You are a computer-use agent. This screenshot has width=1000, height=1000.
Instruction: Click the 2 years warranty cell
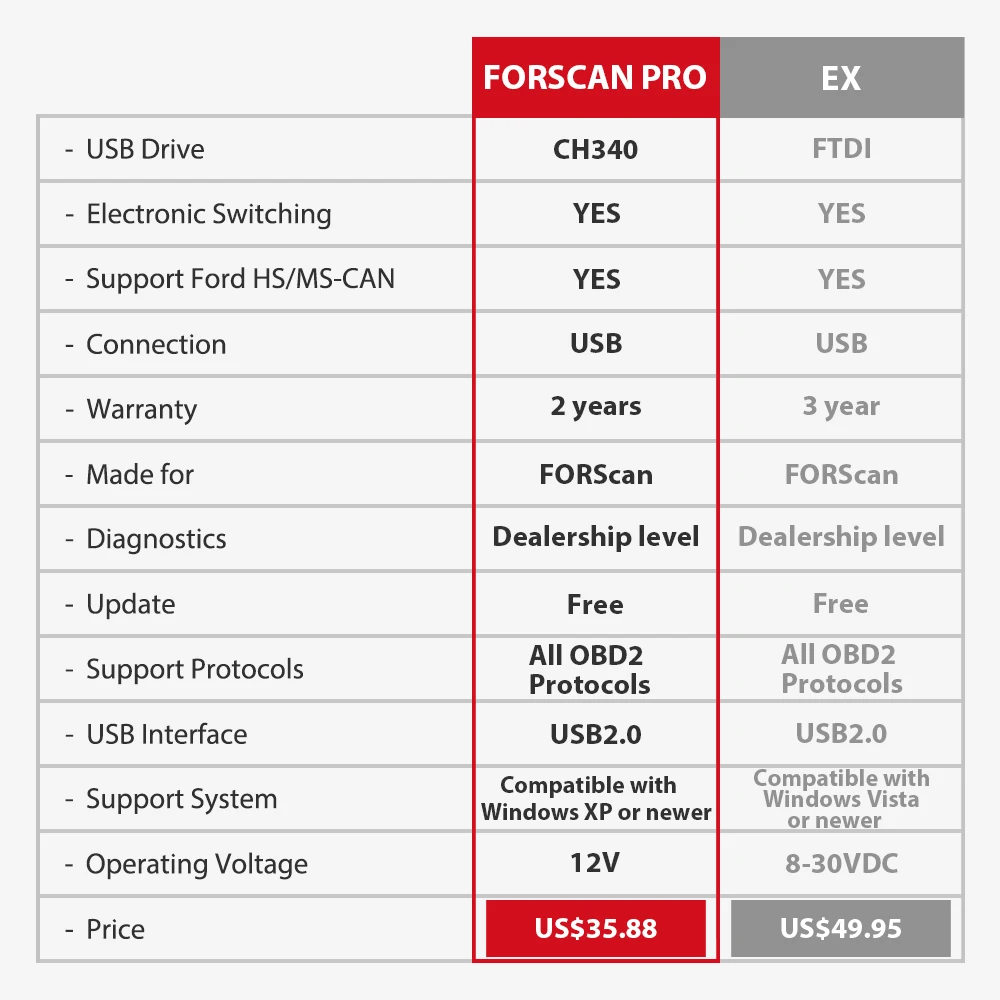pyautogui.click(x=595, y=407)
